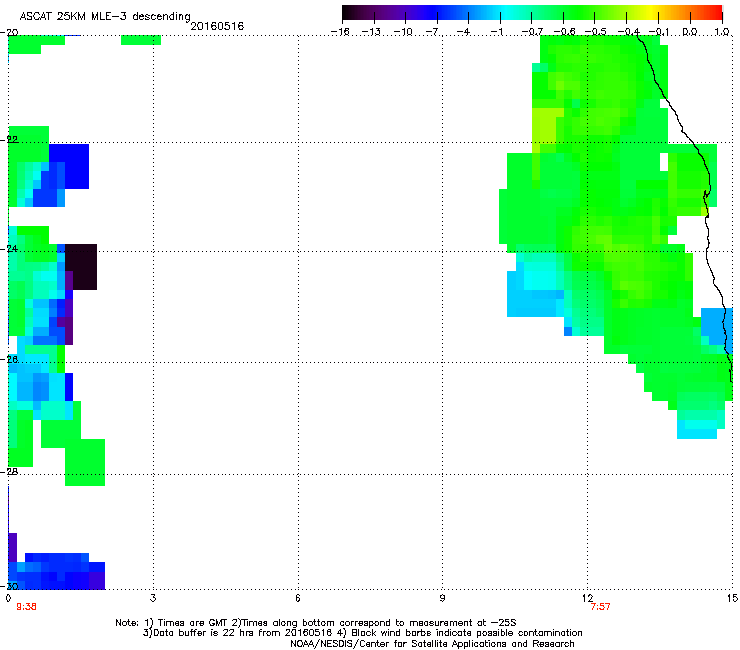Image resolution: width=740 pixels, height=650 pixels.
Task: Click the colorbar tick label -0.5
Action: click(596, 32)
